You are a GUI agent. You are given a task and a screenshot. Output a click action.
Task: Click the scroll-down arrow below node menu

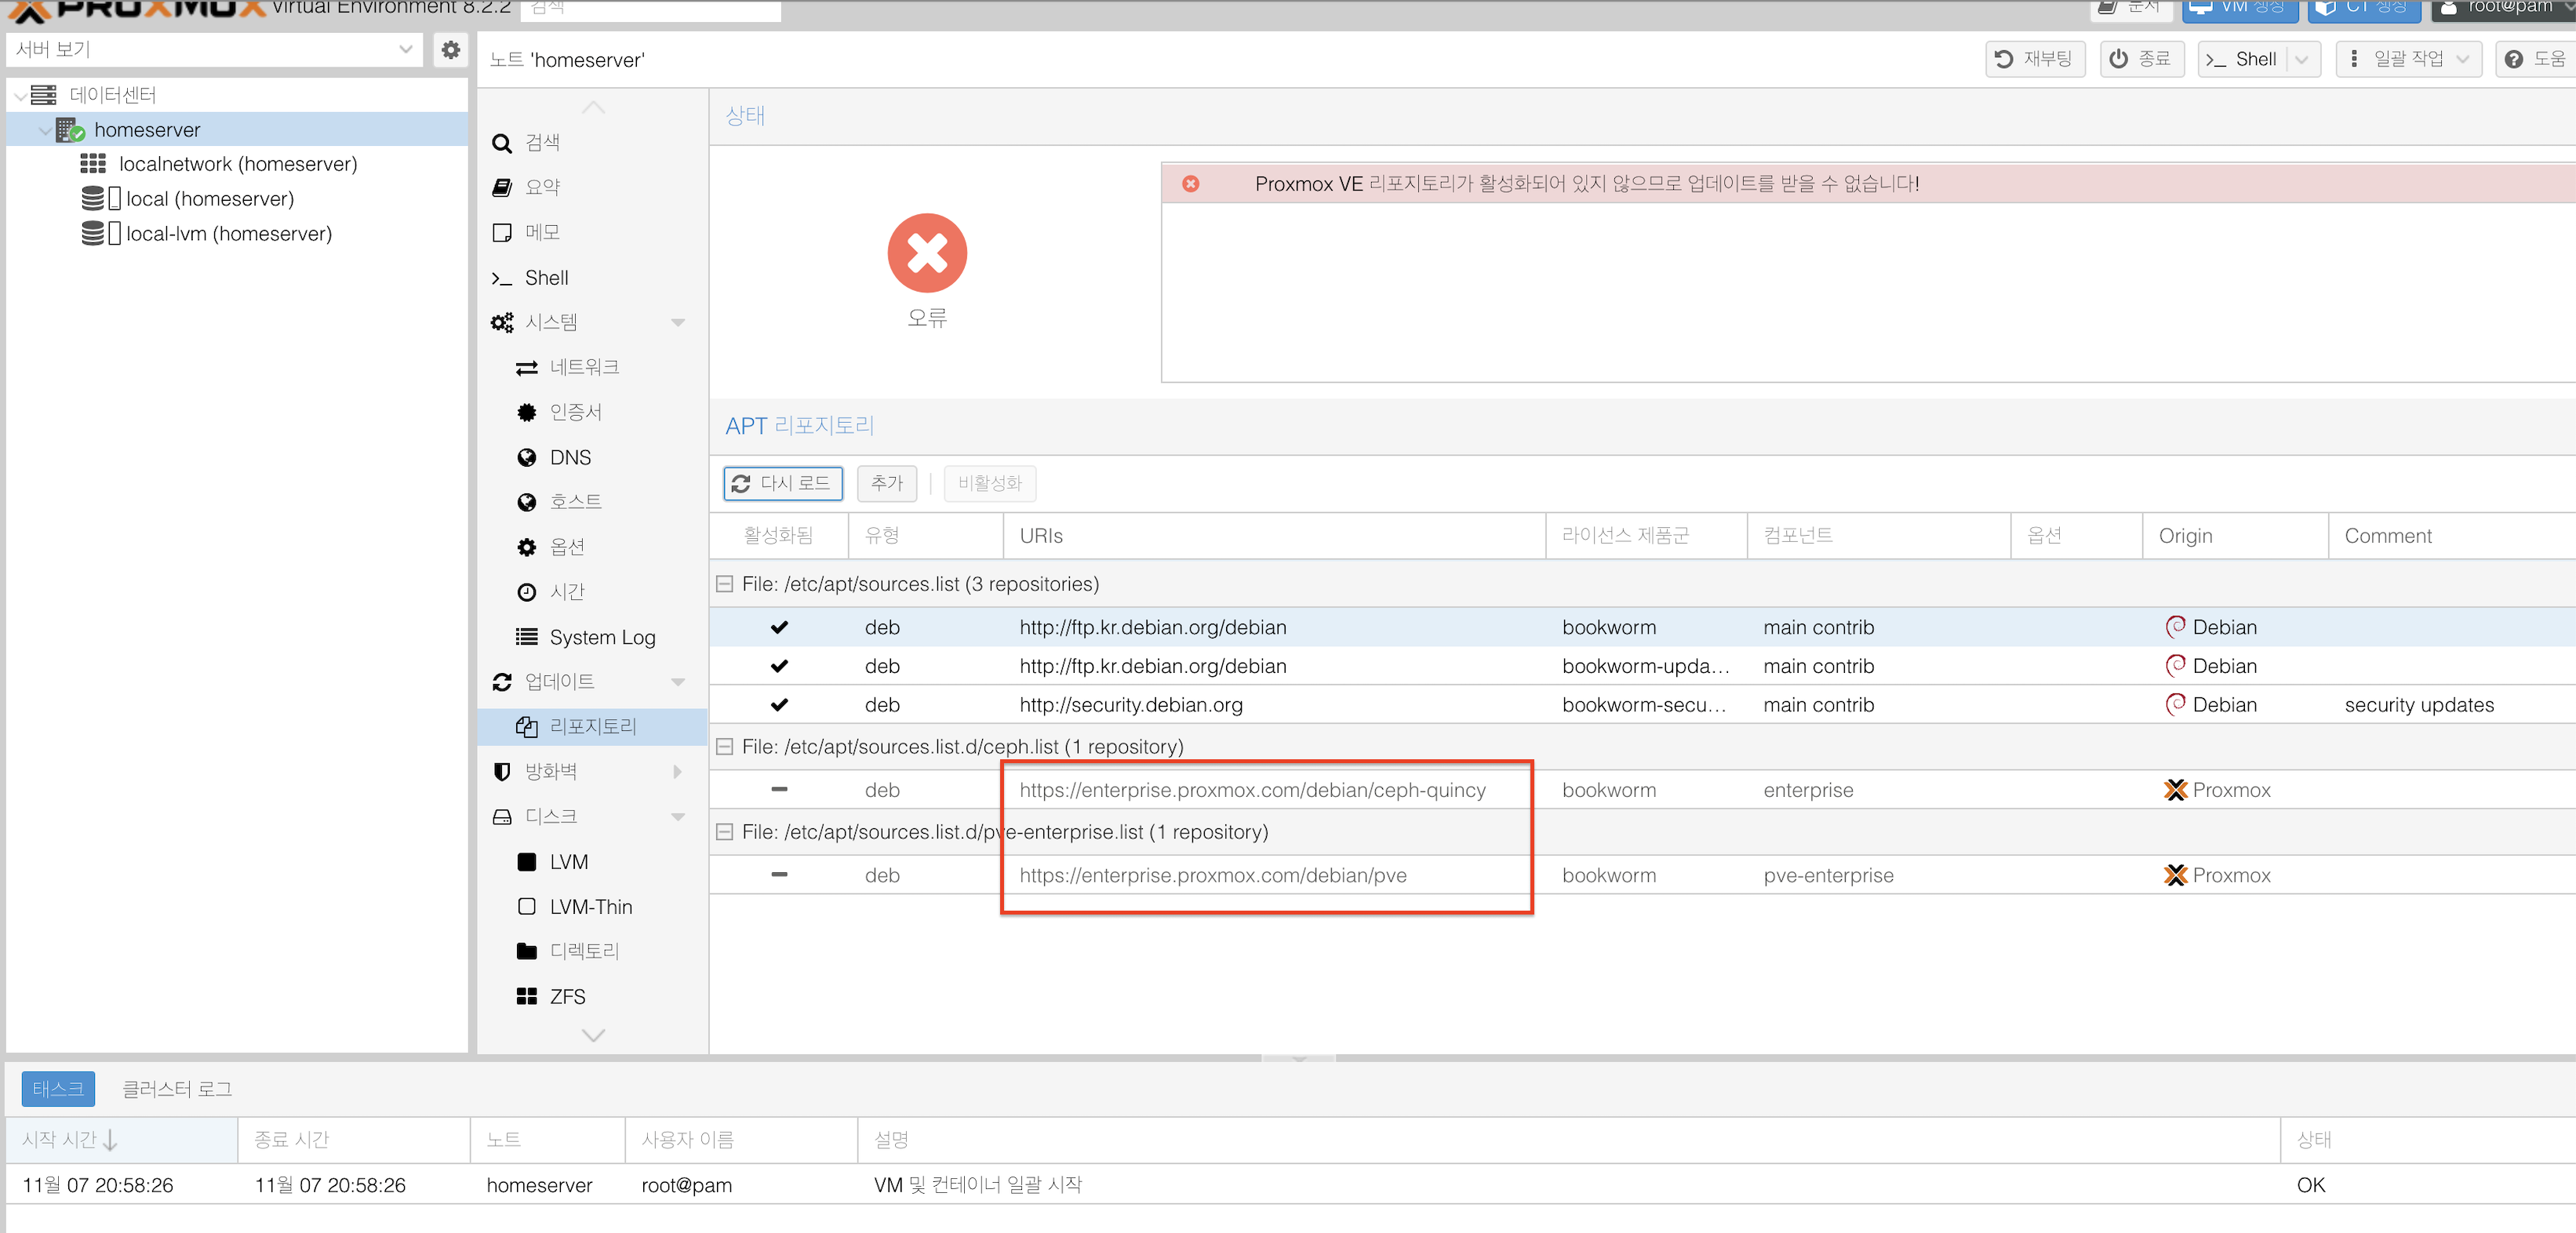pos(593,1035)
